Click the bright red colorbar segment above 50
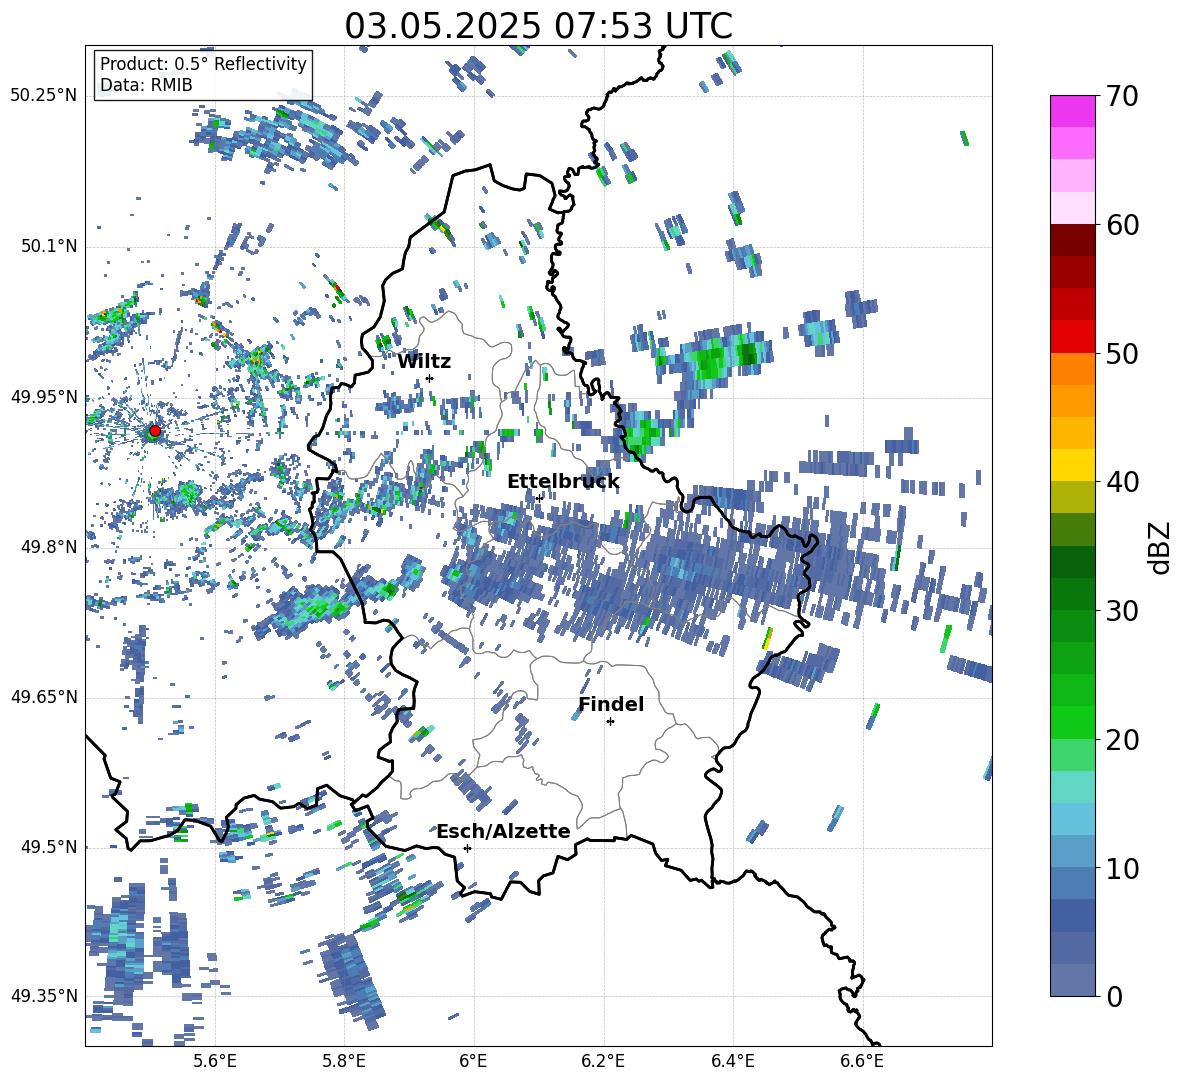The image size is (1184, 1081). point(1072,337)
